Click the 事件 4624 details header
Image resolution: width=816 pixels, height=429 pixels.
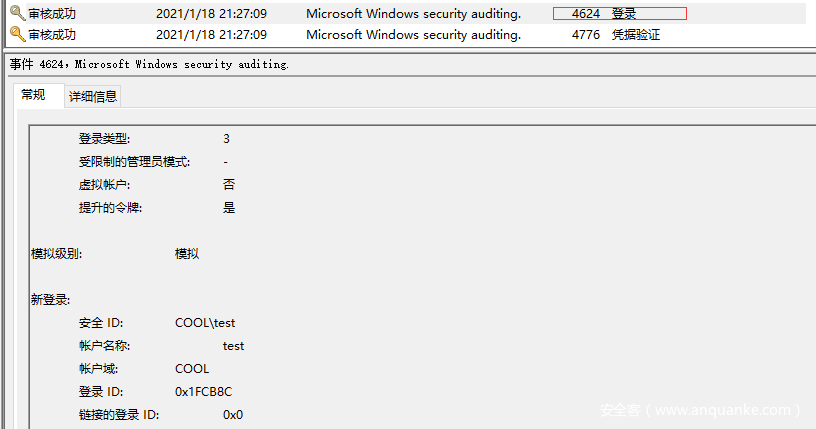pos(149,65)
